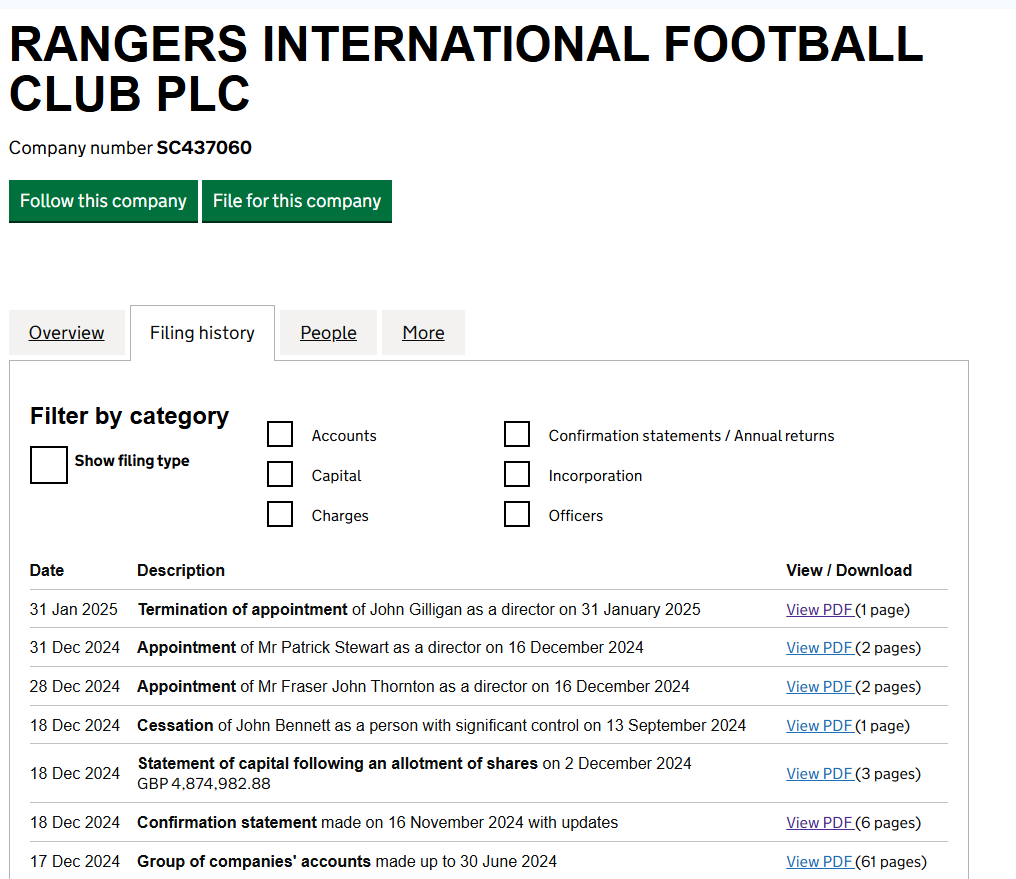This screenshot has width=1016, height=879.
Task: Check the Officers filter checkbox
Action: tap(517, 514)
